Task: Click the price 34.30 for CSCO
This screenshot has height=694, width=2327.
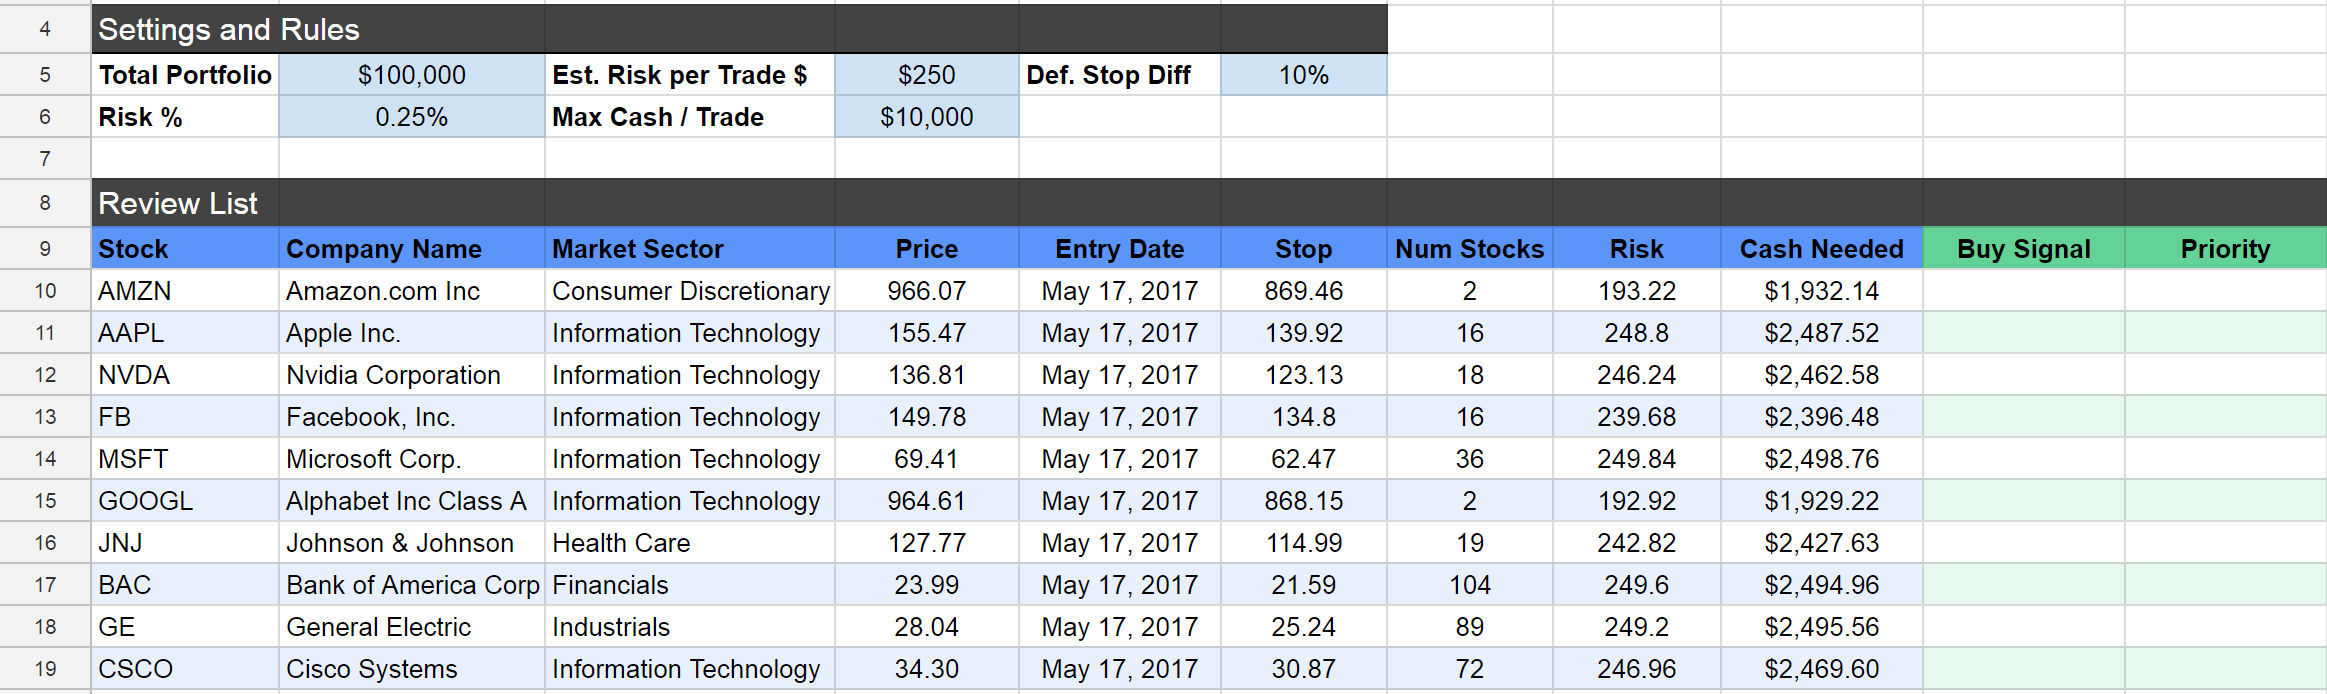Action: pyautogui.click(x=926, y=669)
